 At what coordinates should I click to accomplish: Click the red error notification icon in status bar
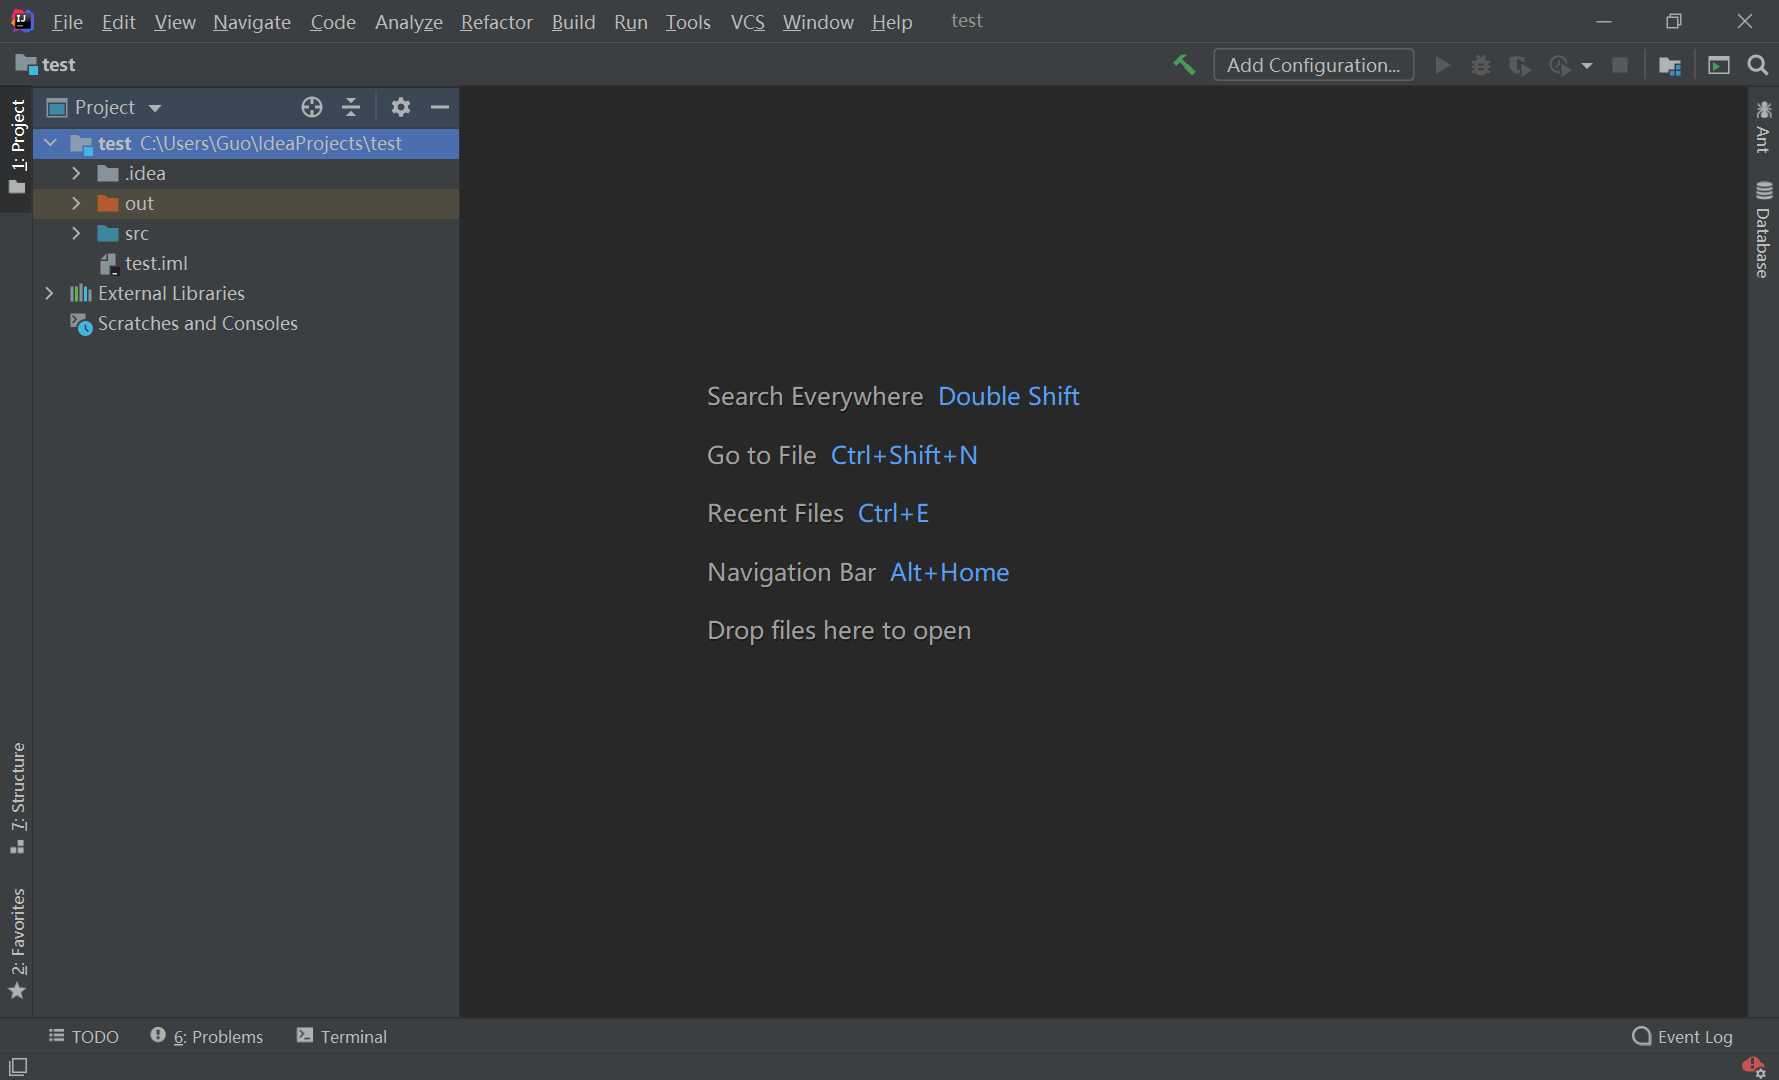(1753, 1066)
